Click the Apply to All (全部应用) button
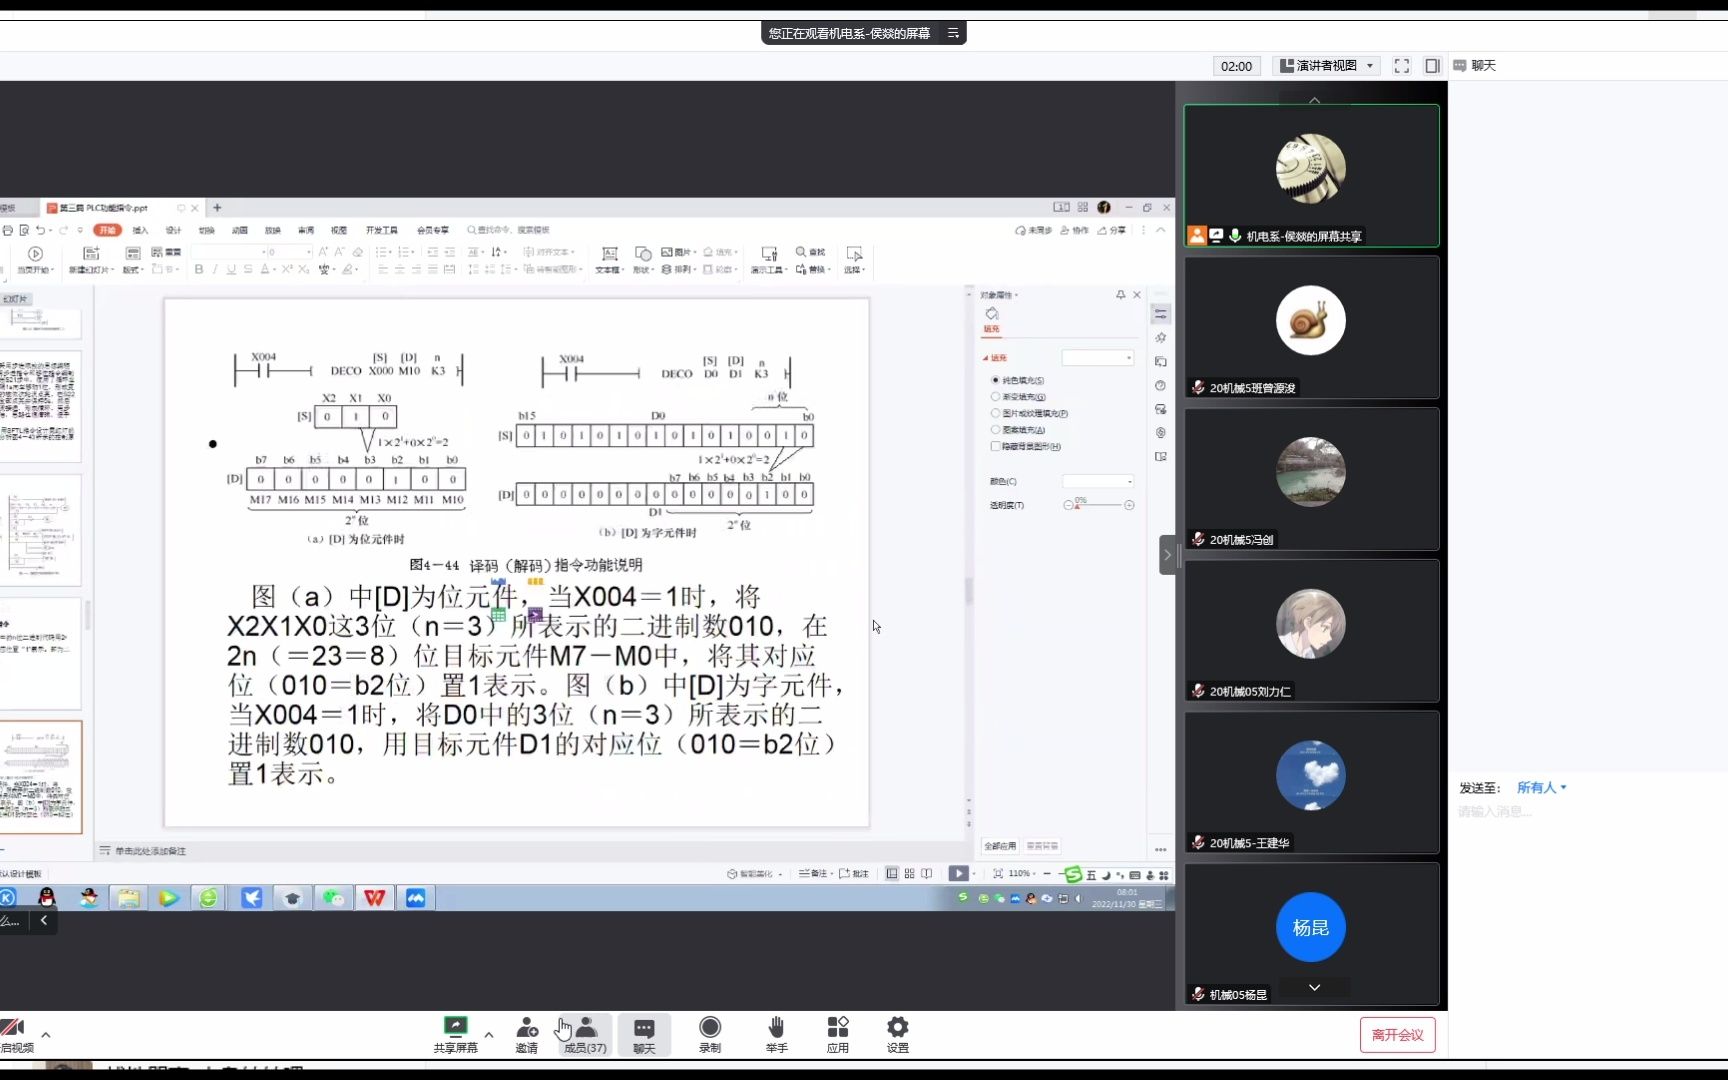The width and height of the screenshot is (1728, 1080). 1000,846
